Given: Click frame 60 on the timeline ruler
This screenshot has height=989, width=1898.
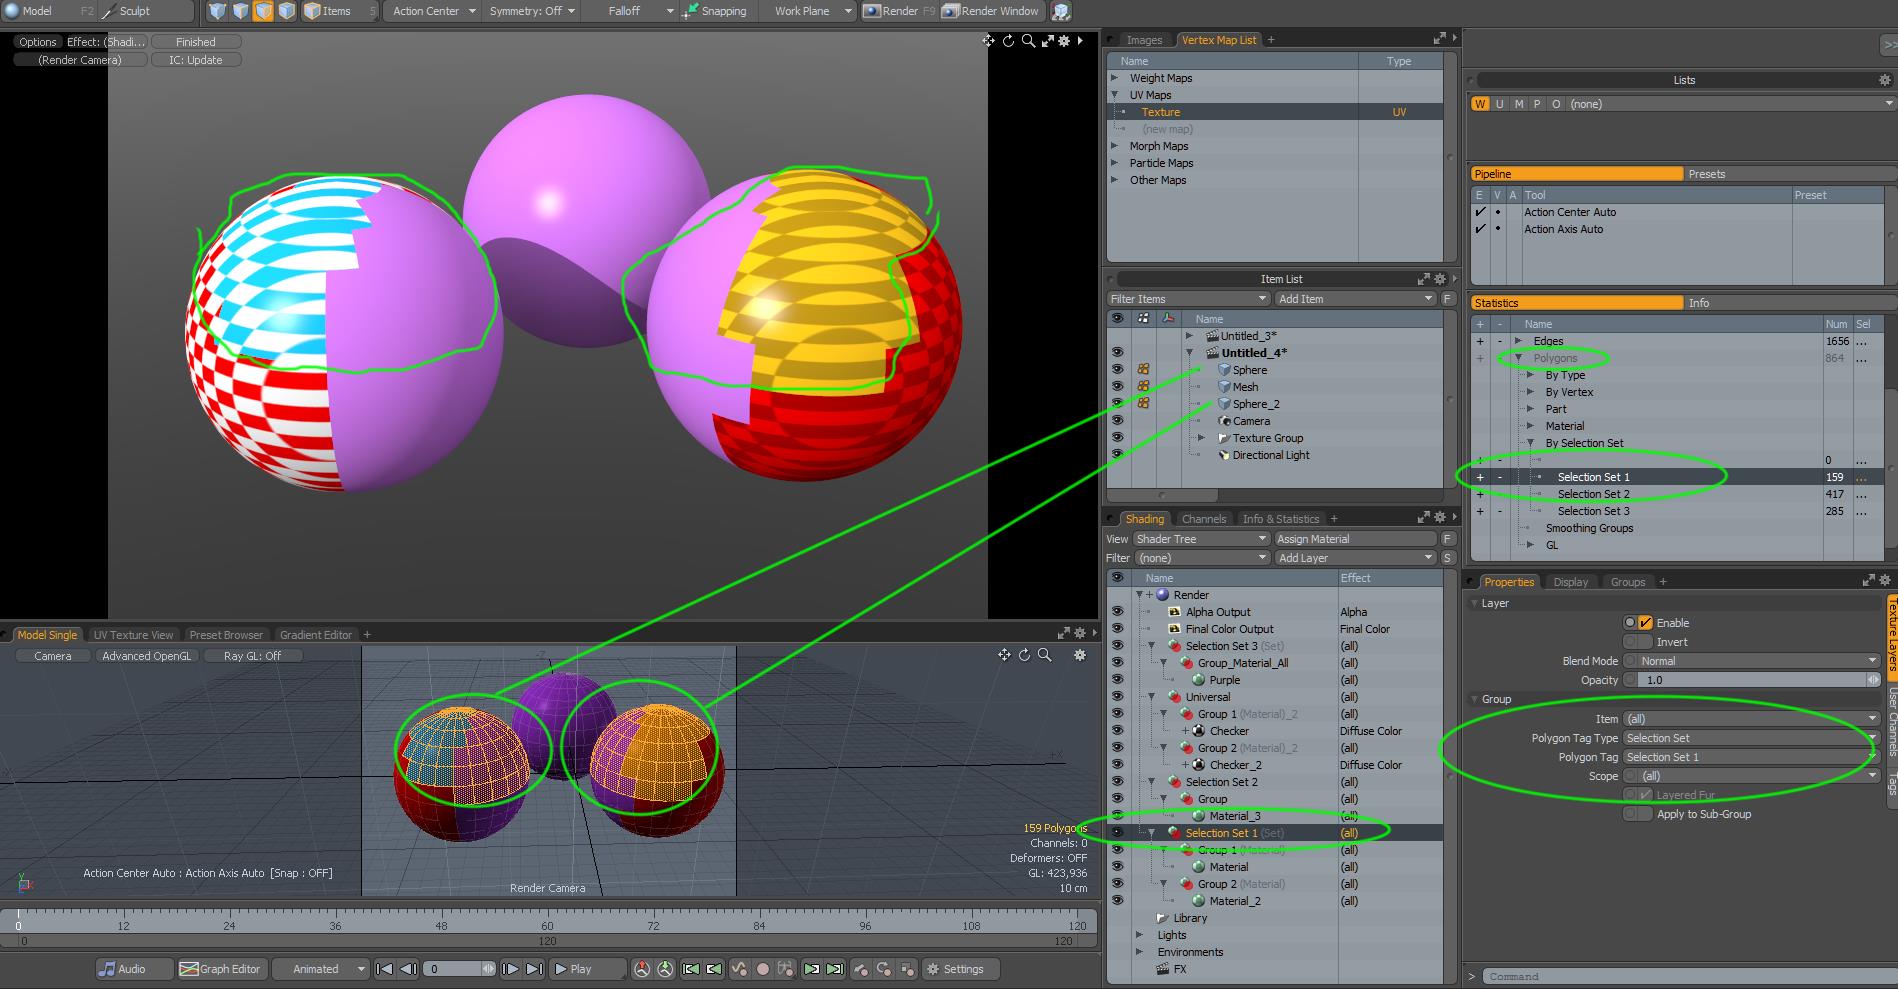Looking at the screenshot, I should tap(547, 926).
